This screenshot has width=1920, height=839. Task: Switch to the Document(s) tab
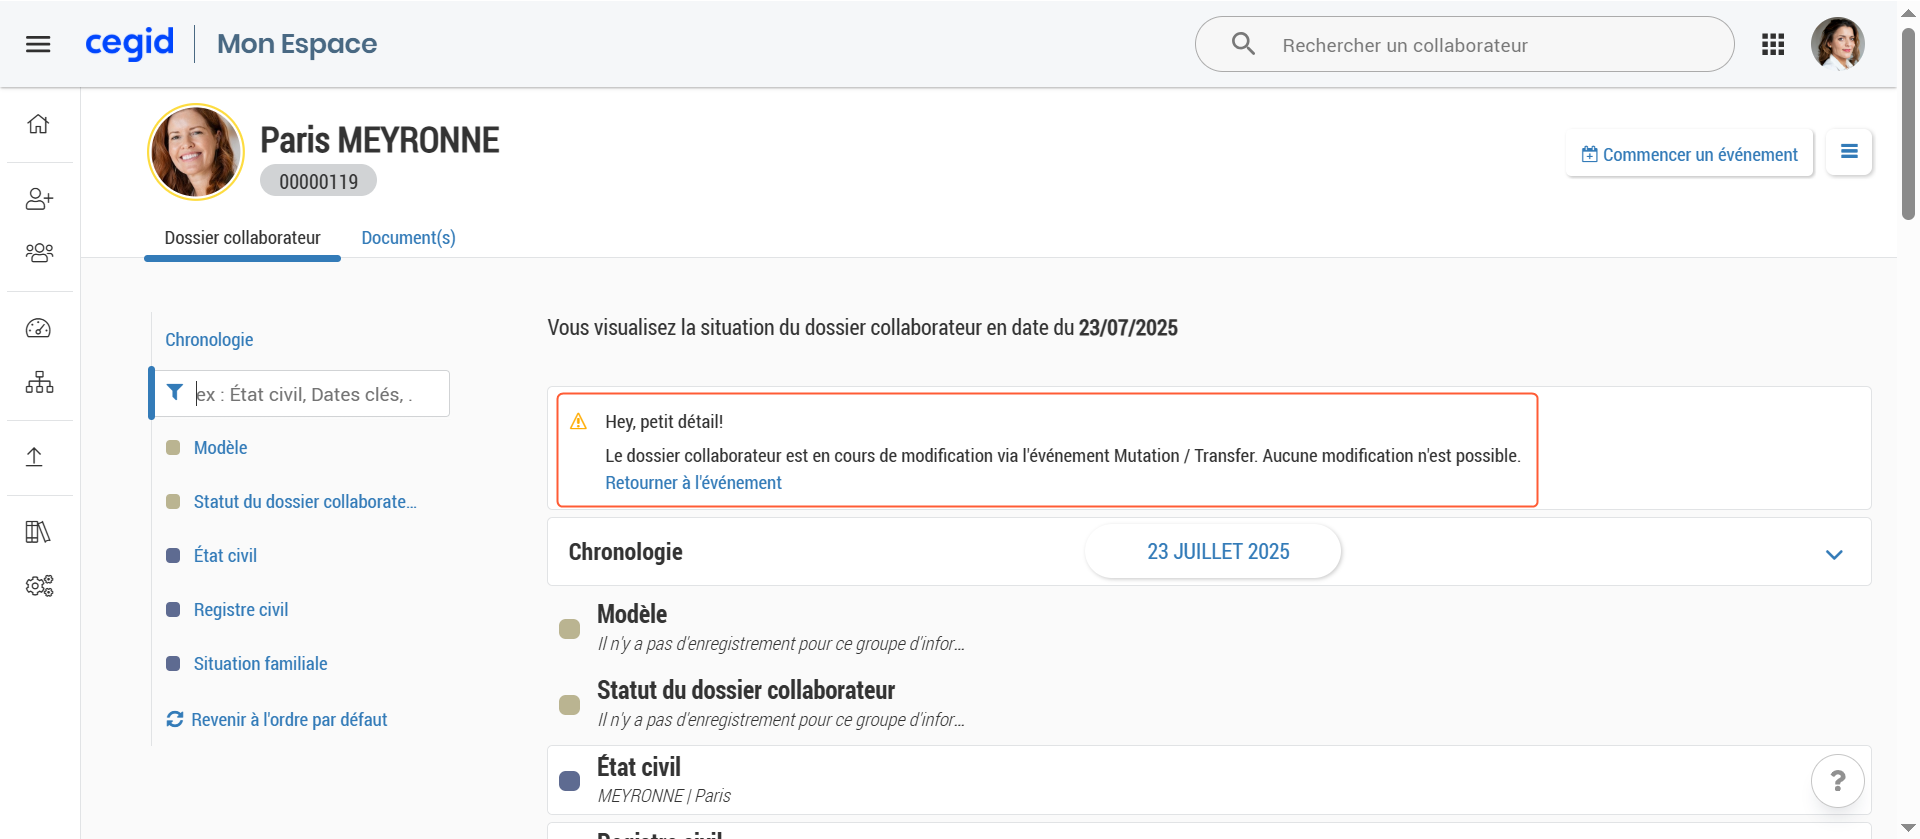tap(408, 238)
